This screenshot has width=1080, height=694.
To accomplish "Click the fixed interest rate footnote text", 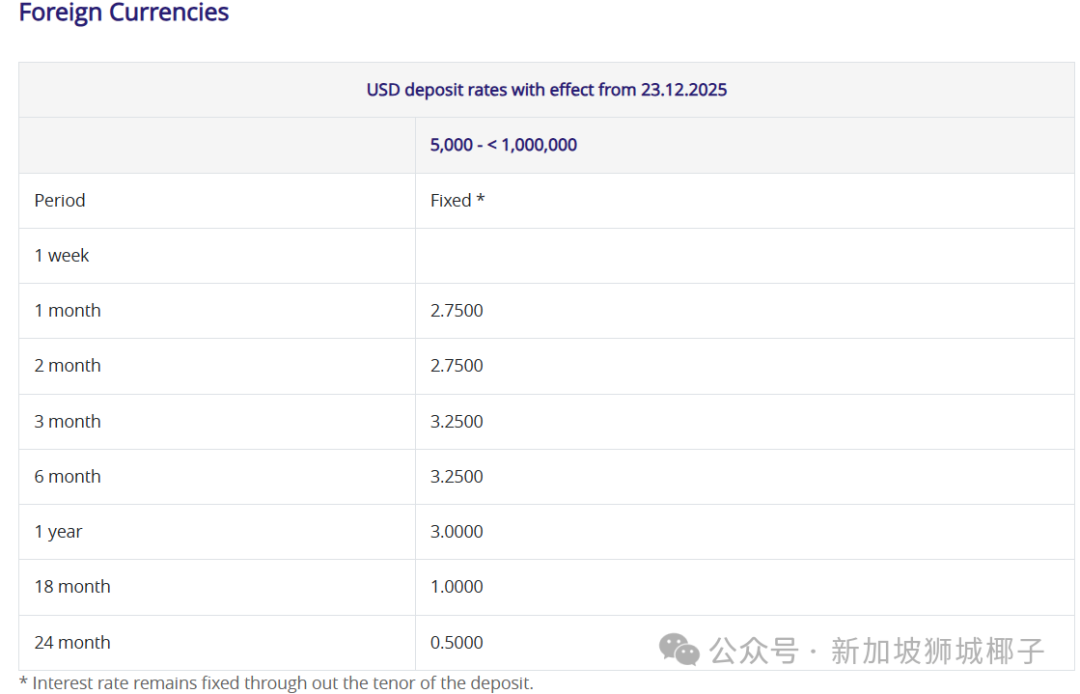I will coord(276,683).
